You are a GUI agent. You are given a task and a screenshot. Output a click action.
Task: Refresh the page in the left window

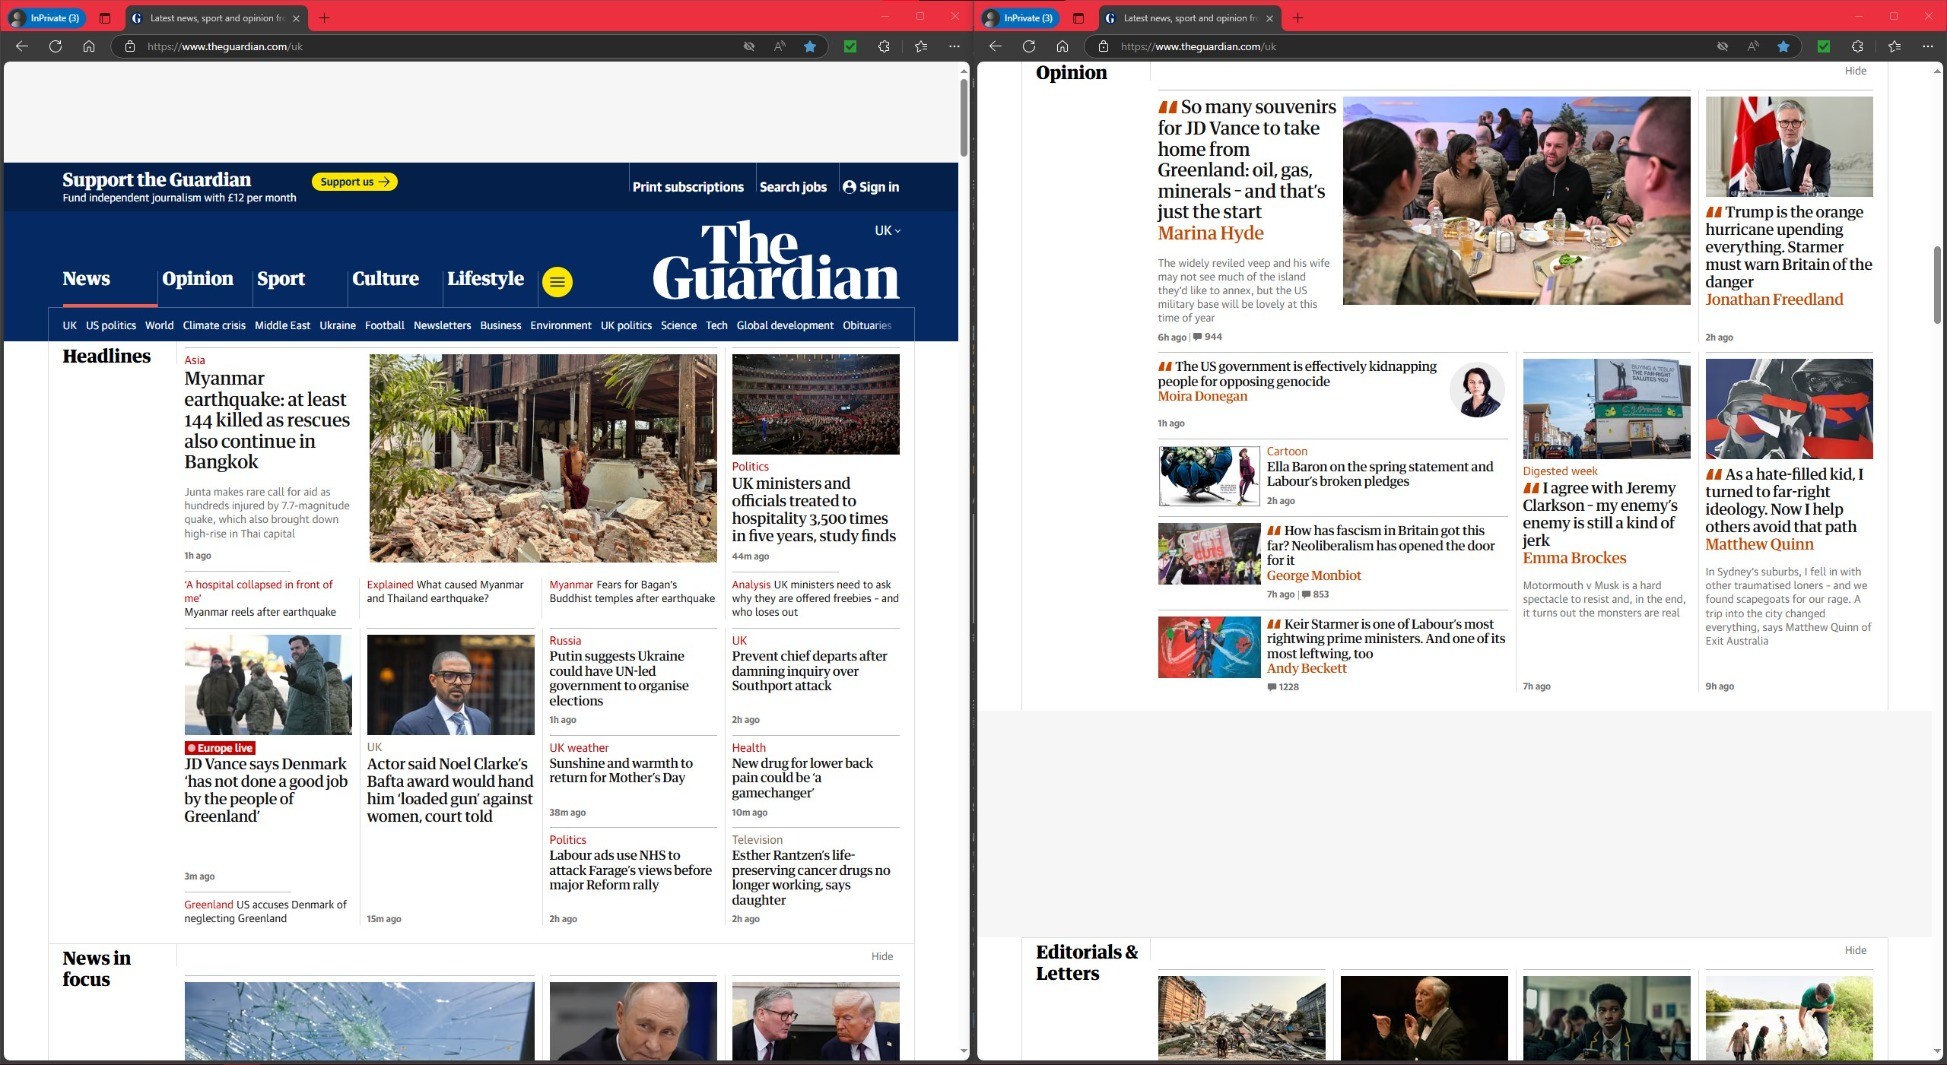pyautogui.click(x=55, y=46)
